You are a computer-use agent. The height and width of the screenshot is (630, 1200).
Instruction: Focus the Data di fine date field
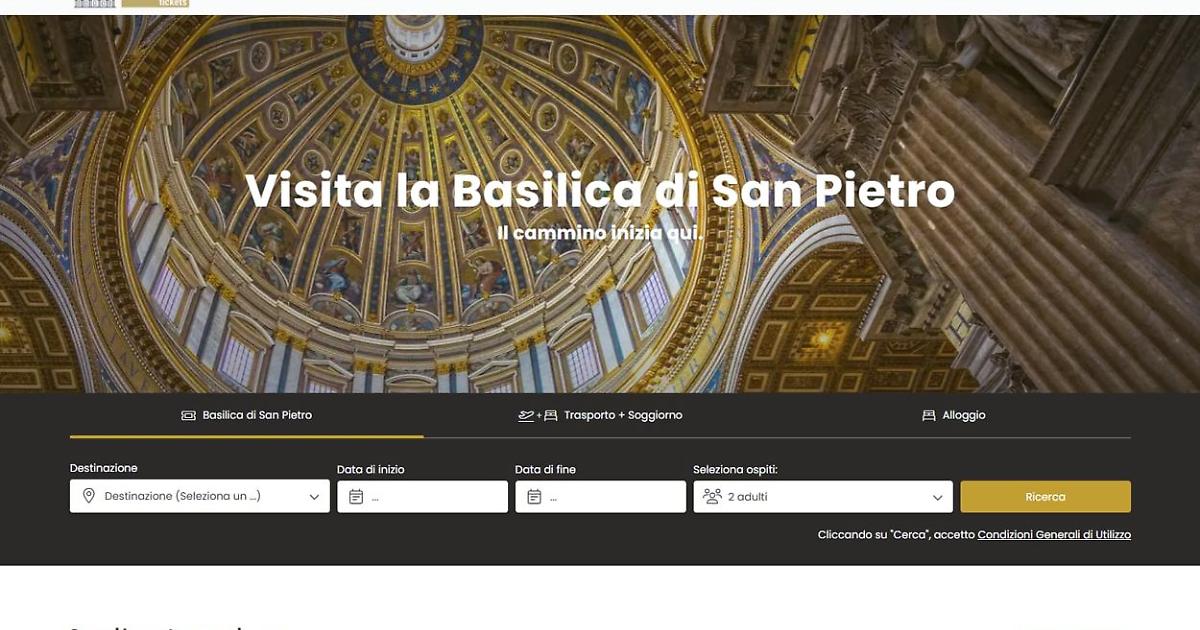601,497
